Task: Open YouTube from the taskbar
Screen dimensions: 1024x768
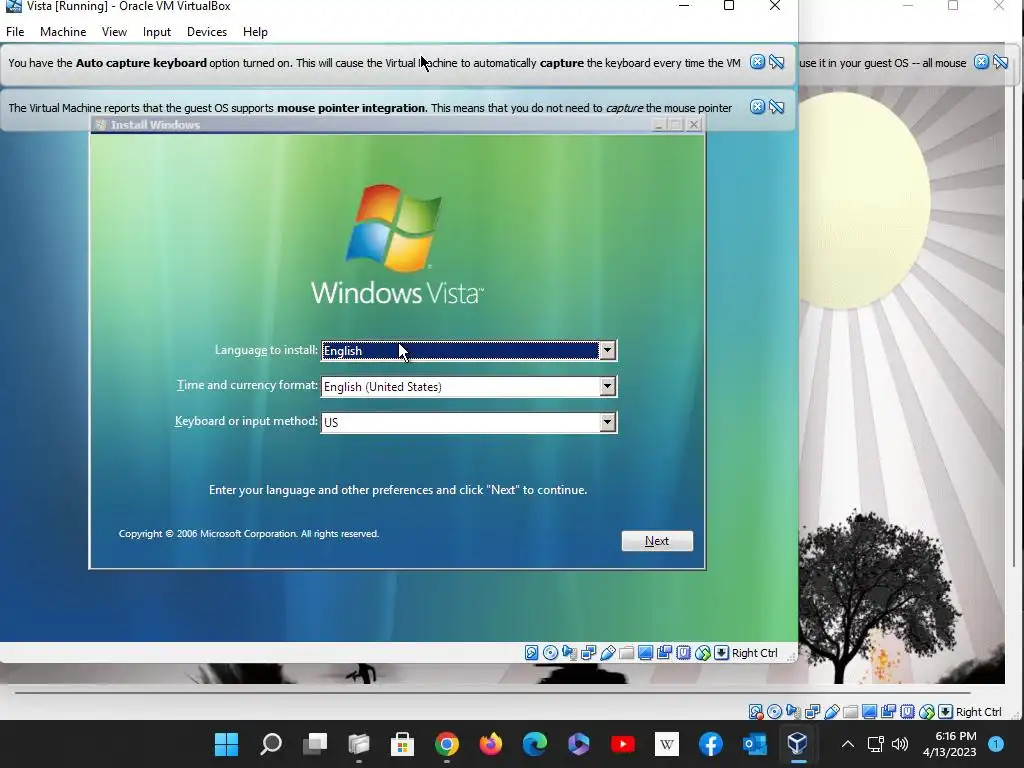Action: (x=622, y=744)
